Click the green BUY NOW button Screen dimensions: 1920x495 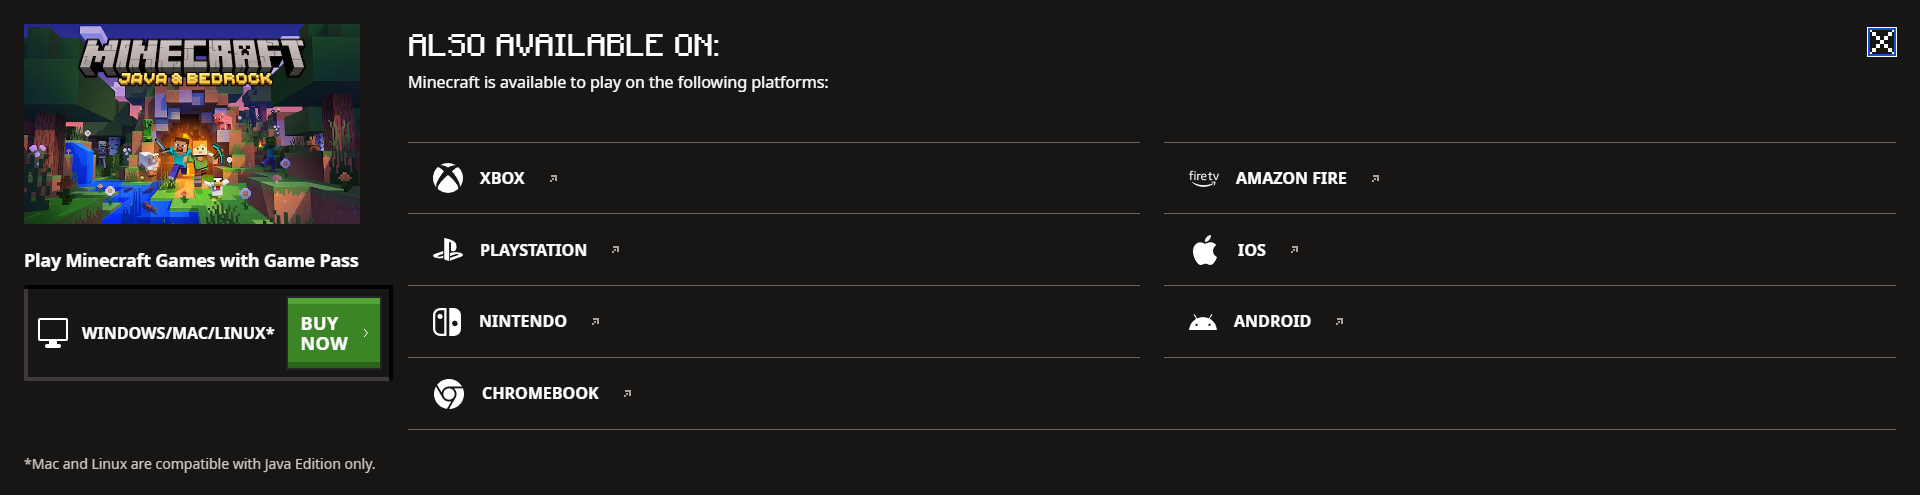pos(334,333)
